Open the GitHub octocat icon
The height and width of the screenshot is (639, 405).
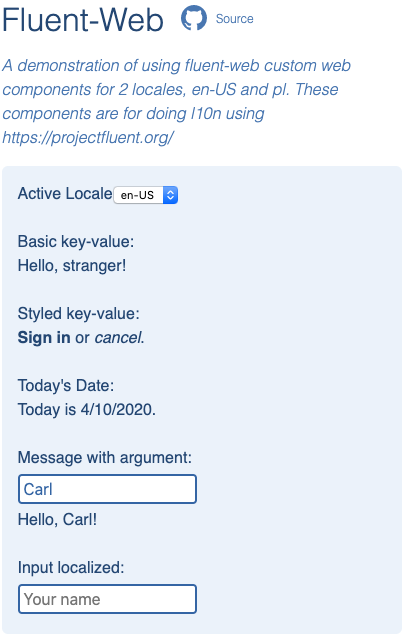click(x=194, y=18)
